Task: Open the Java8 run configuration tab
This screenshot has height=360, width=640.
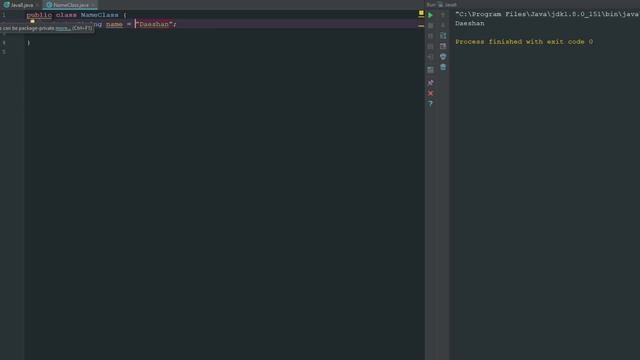Action: 448,5
